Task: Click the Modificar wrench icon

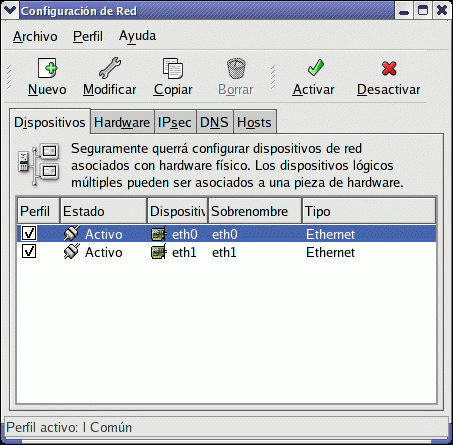Action: pyautogui.click(x=110, y=68)
